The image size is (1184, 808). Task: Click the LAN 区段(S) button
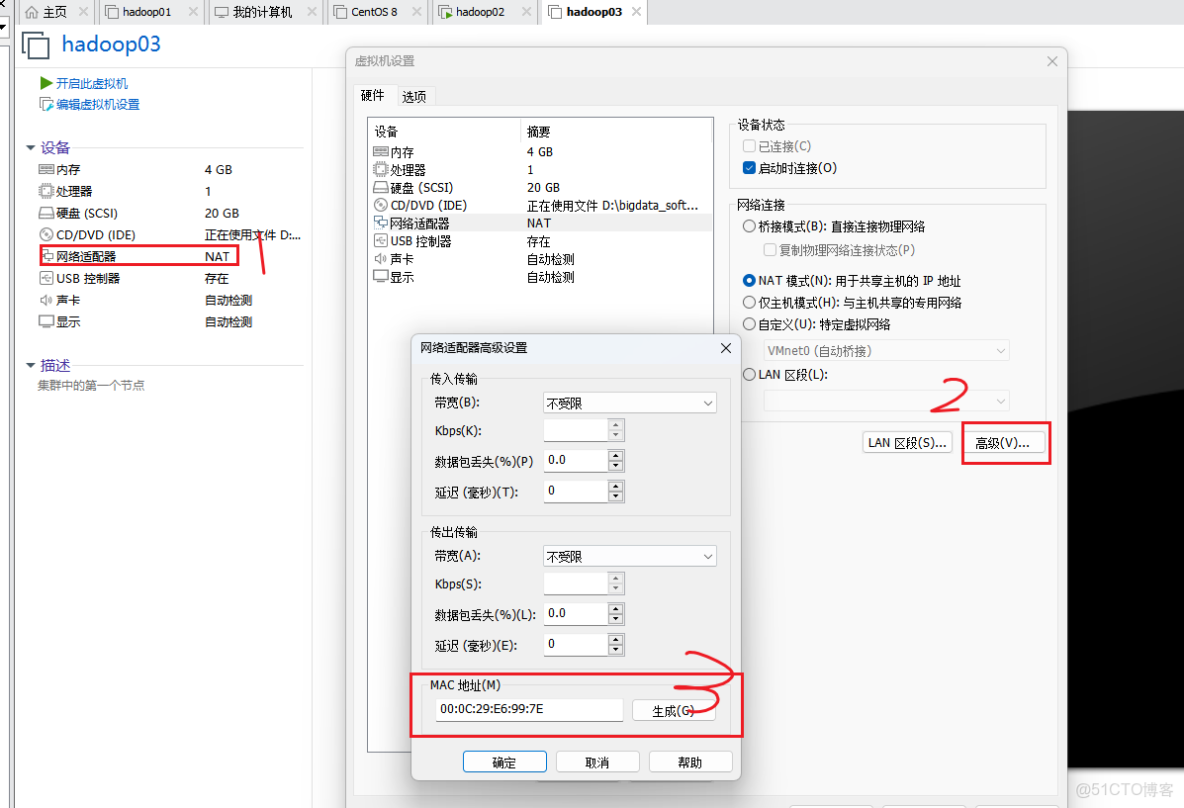tap(906, 441)
